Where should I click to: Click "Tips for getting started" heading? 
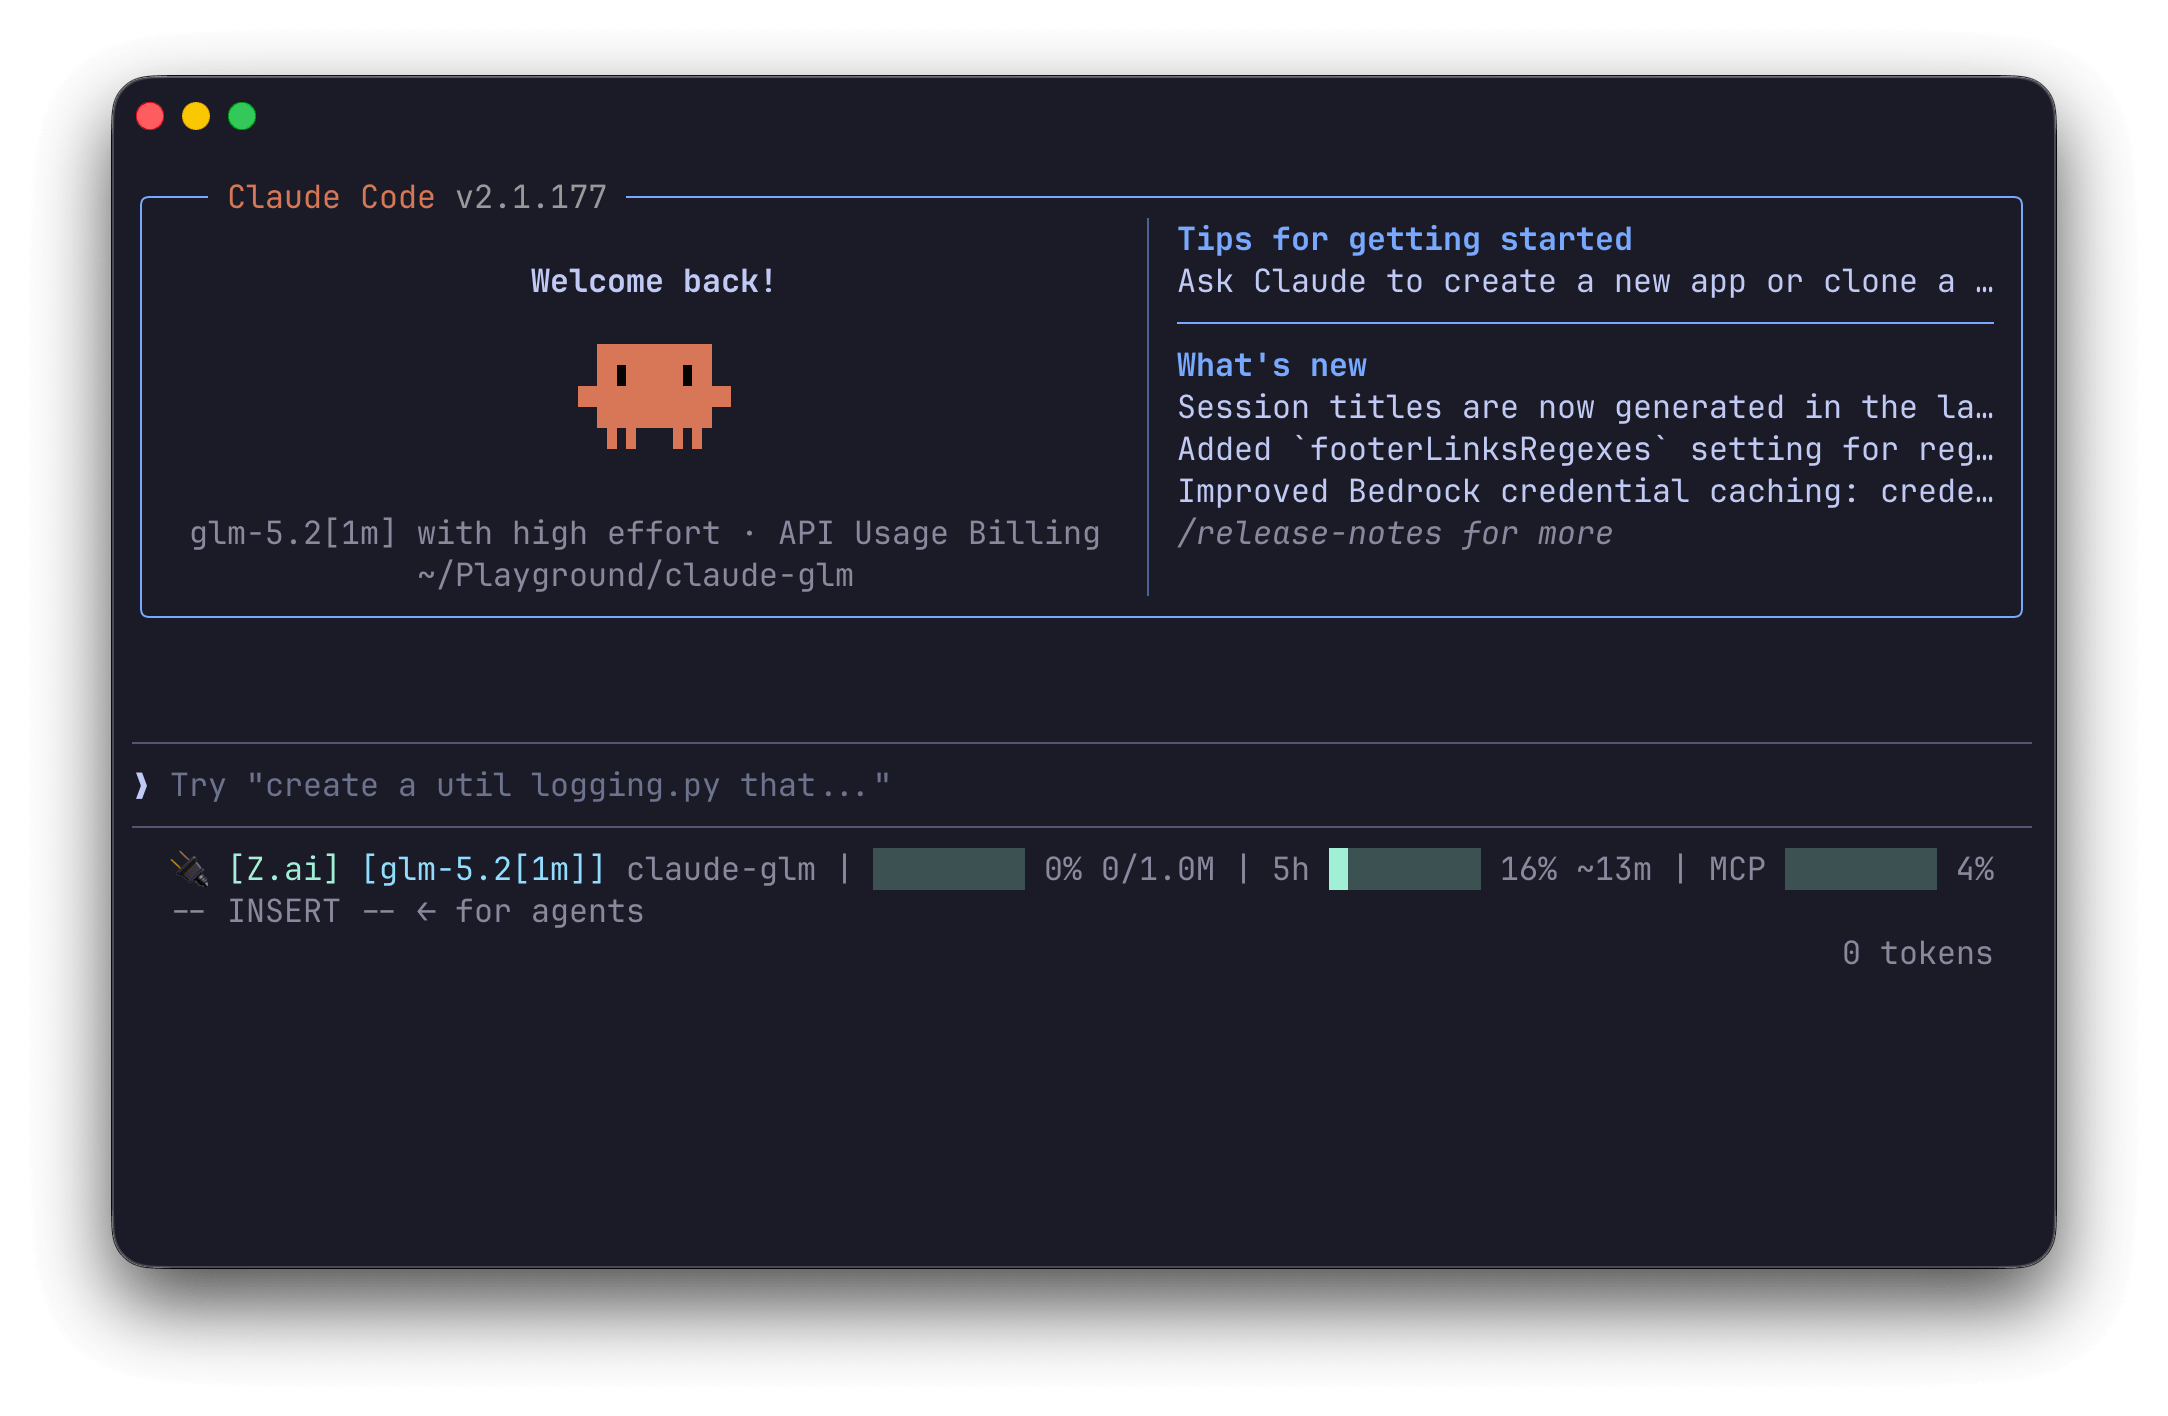pos(1405,239)
